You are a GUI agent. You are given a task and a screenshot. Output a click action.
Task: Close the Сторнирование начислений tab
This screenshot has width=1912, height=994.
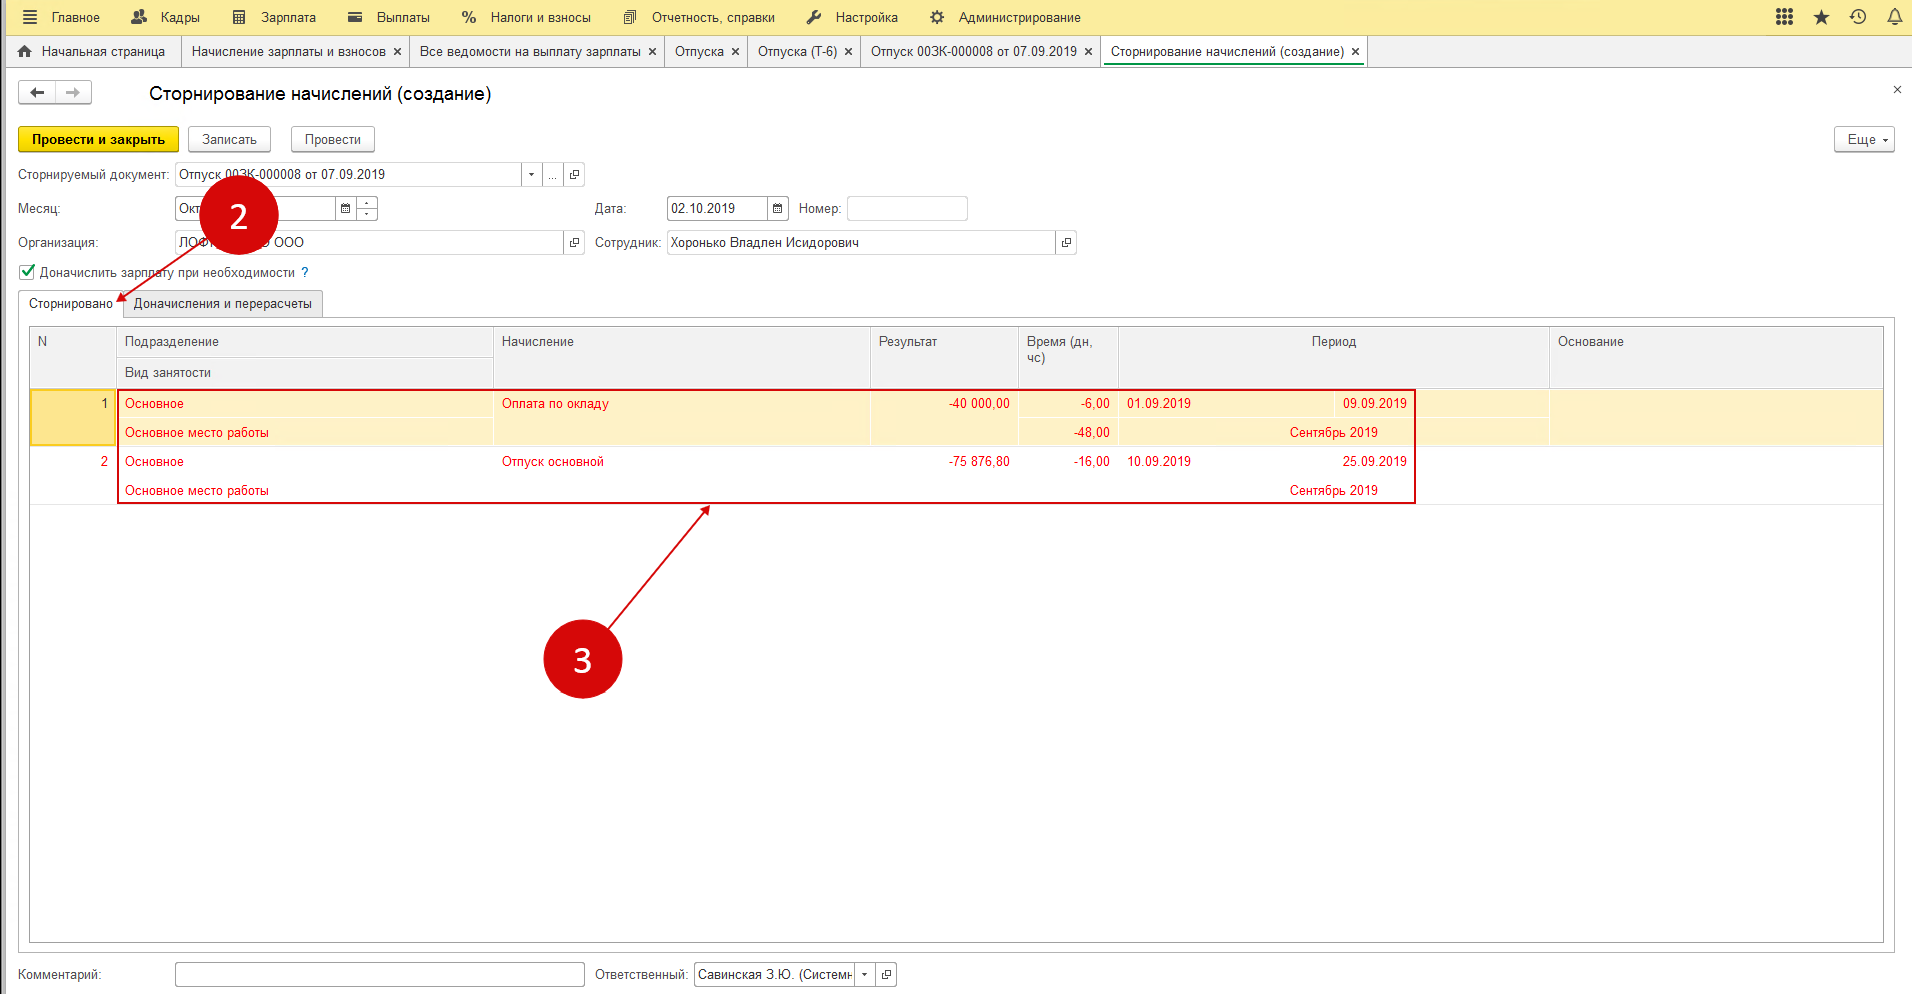1355,52
